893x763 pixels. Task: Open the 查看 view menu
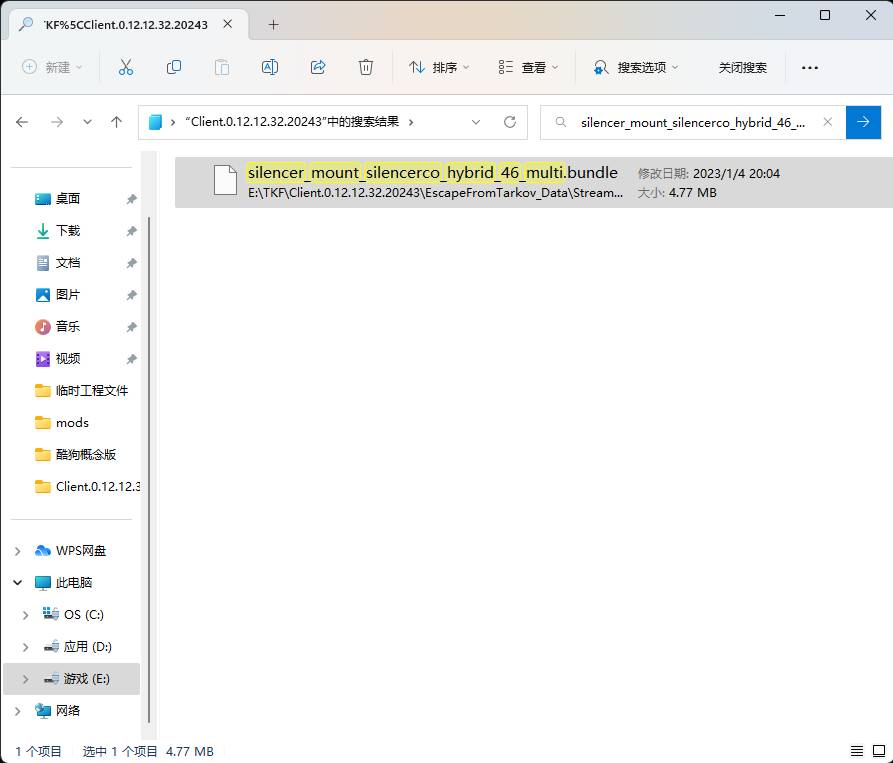(x=528, y=67)
